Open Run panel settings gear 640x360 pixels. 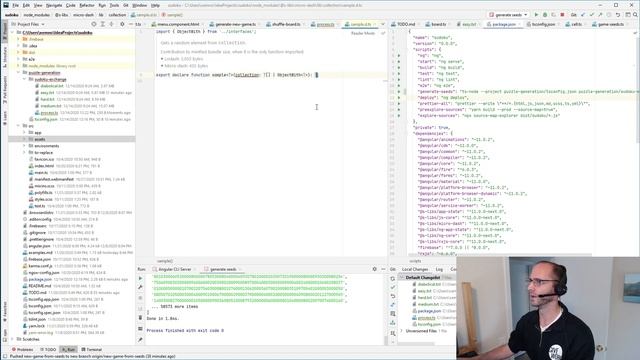pyautogui.click(x=375, y=269)
